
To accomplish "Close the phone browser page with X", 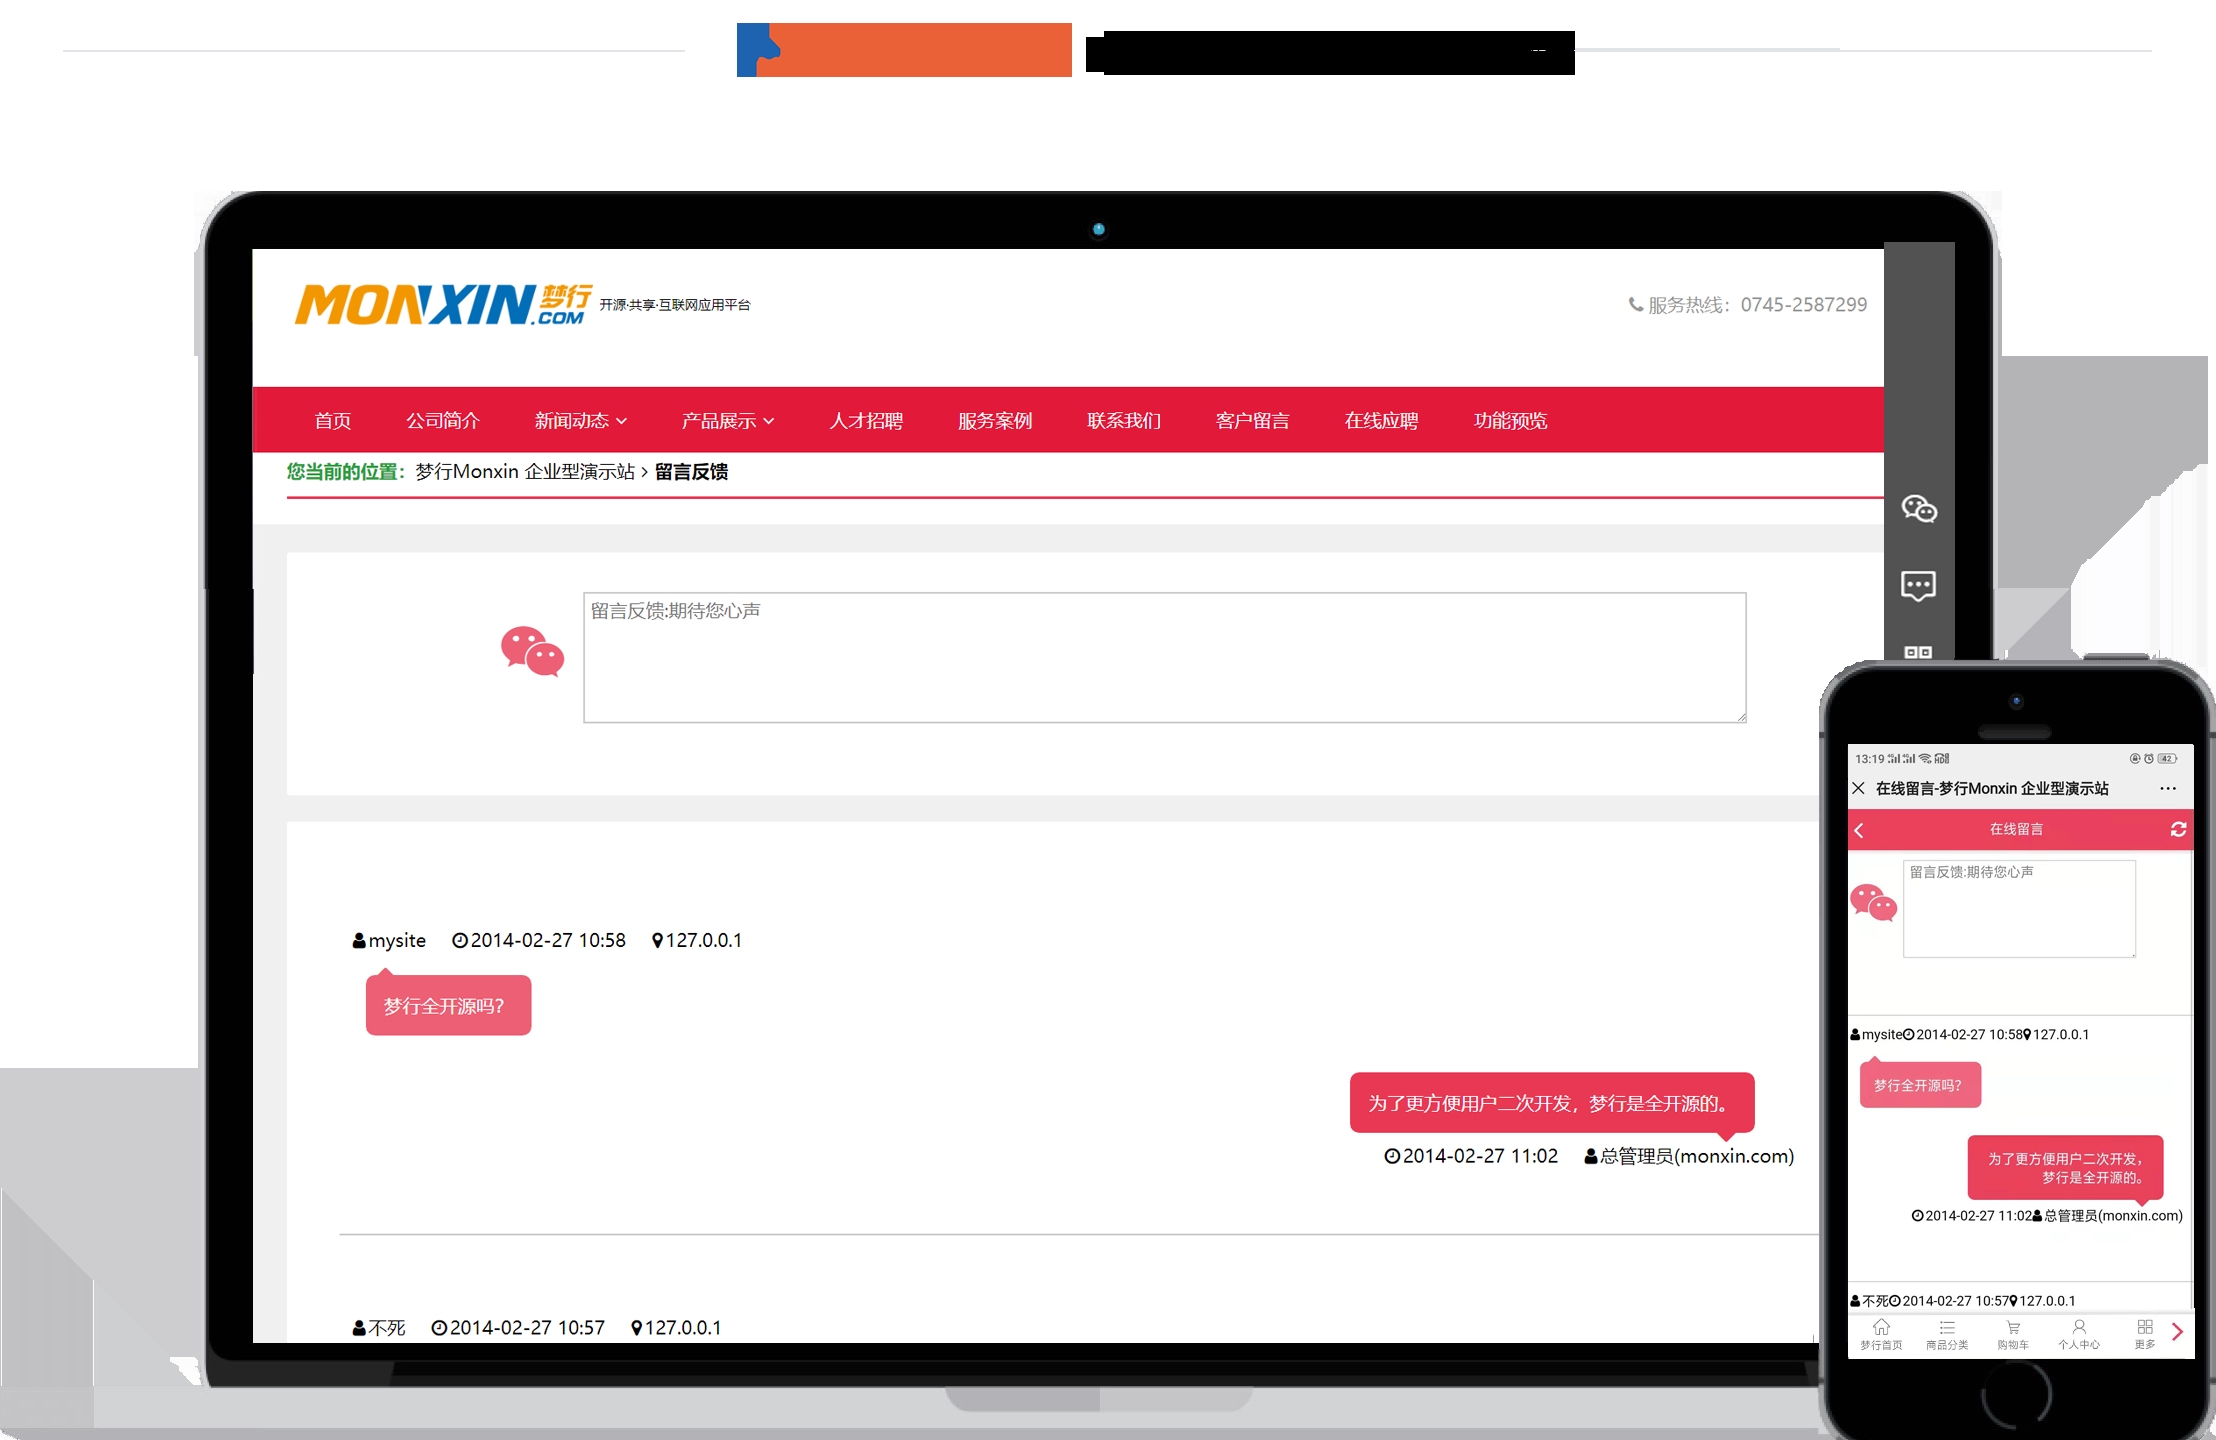I will pyautogui.click(x=1858, y=788).
